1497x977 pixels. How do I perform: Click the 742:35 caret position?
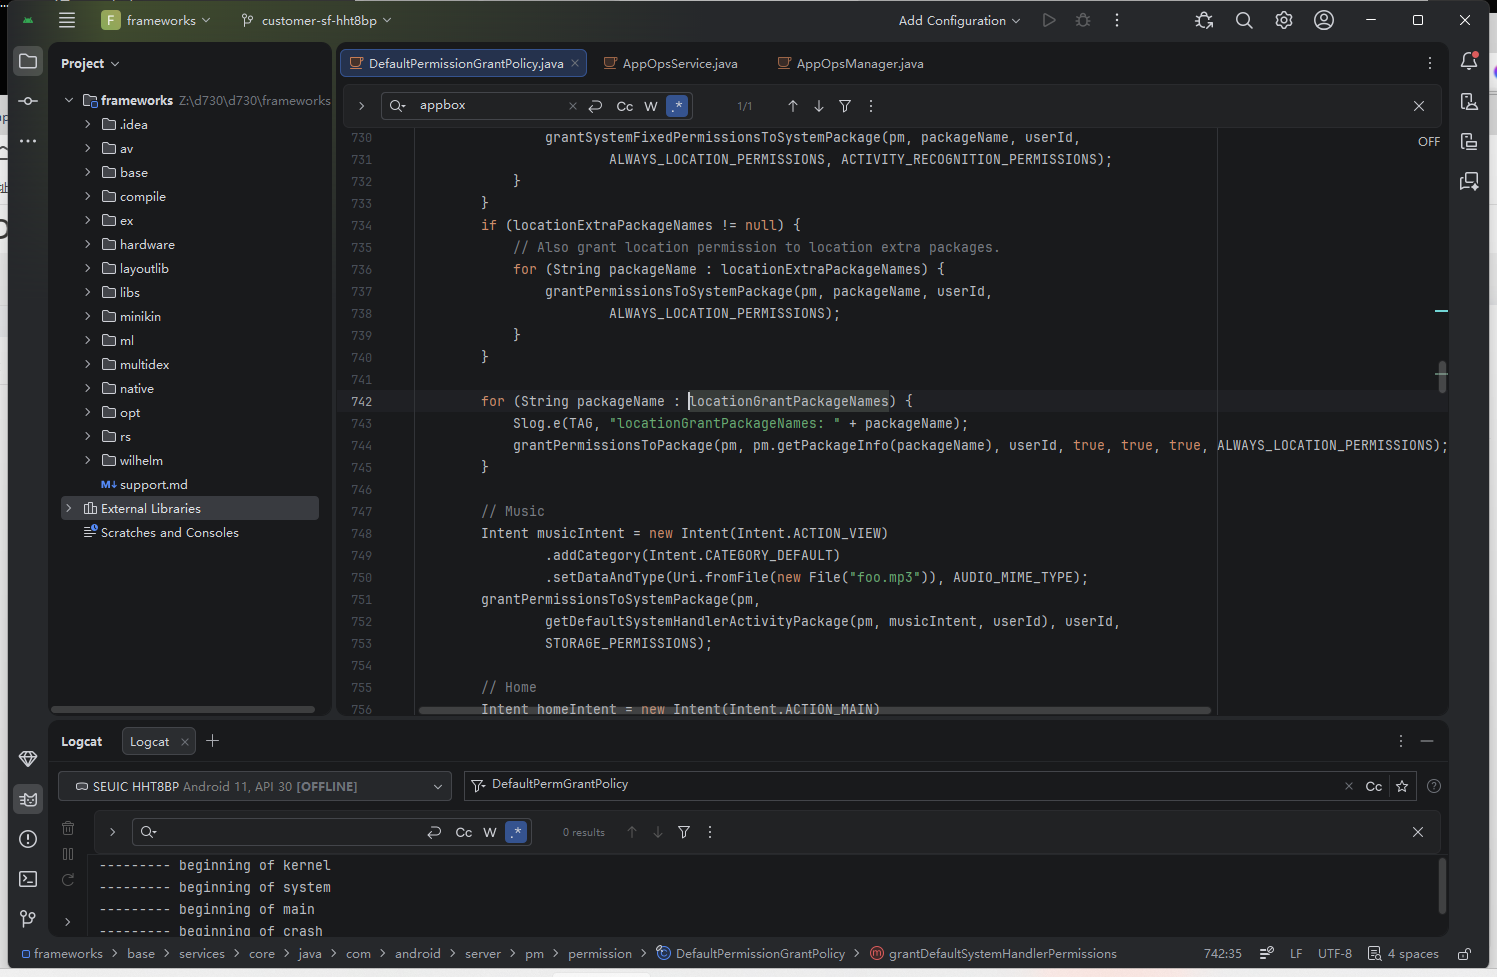1223,954
